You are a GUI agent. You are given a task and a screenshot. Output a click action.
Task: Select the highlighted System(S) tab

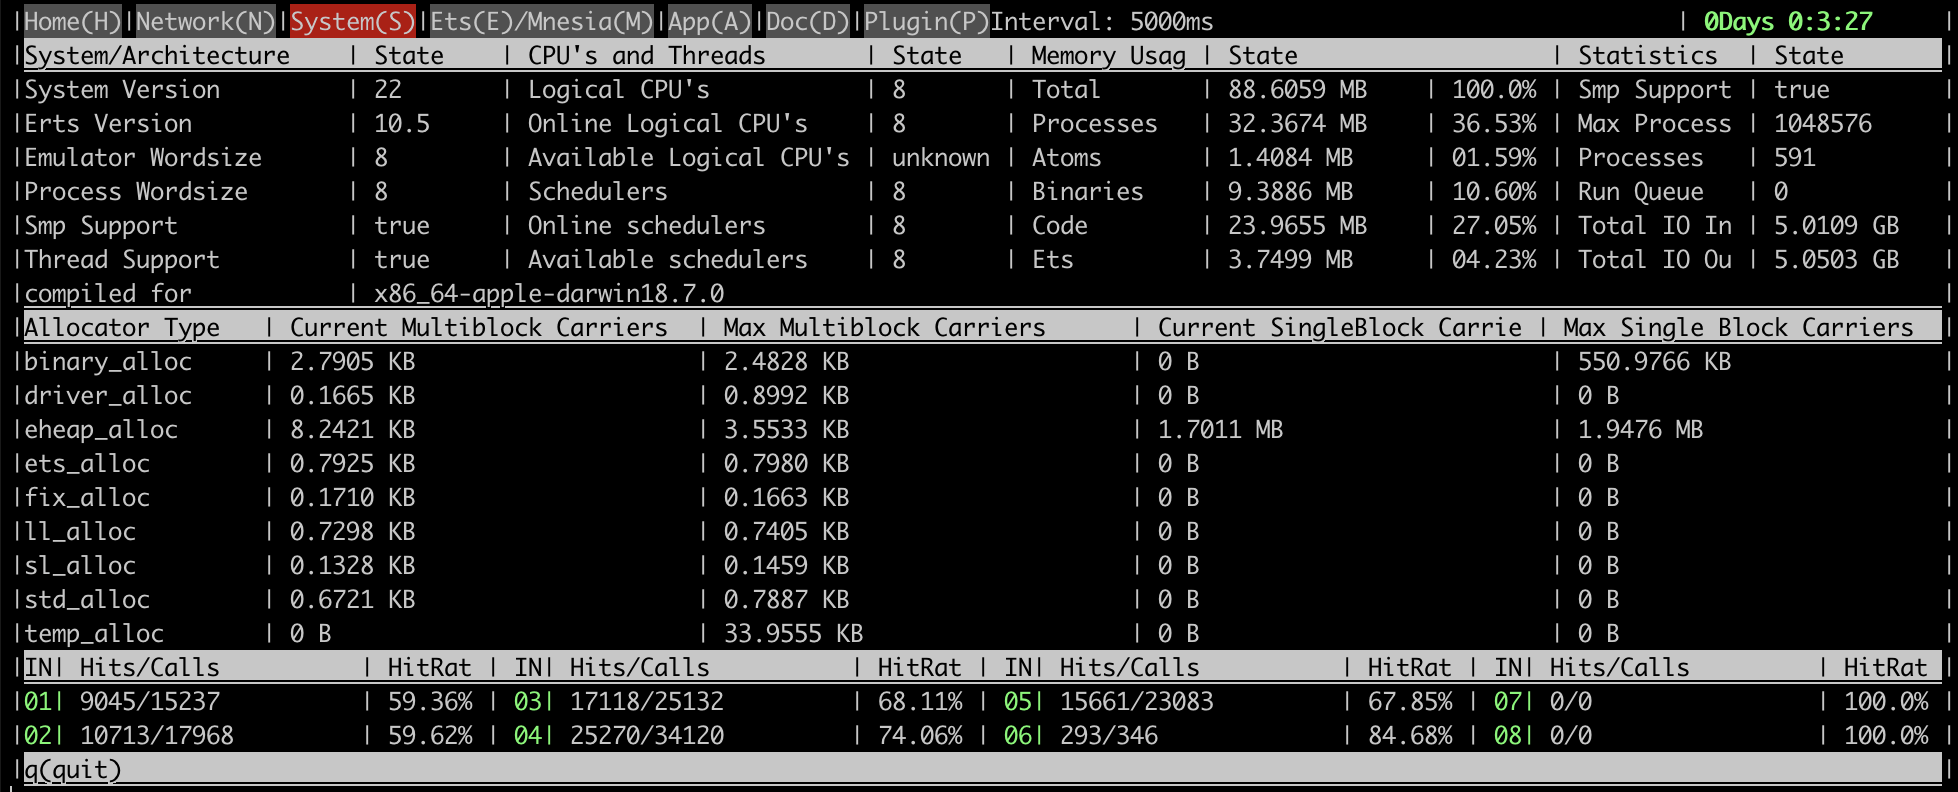click(352, 21)
